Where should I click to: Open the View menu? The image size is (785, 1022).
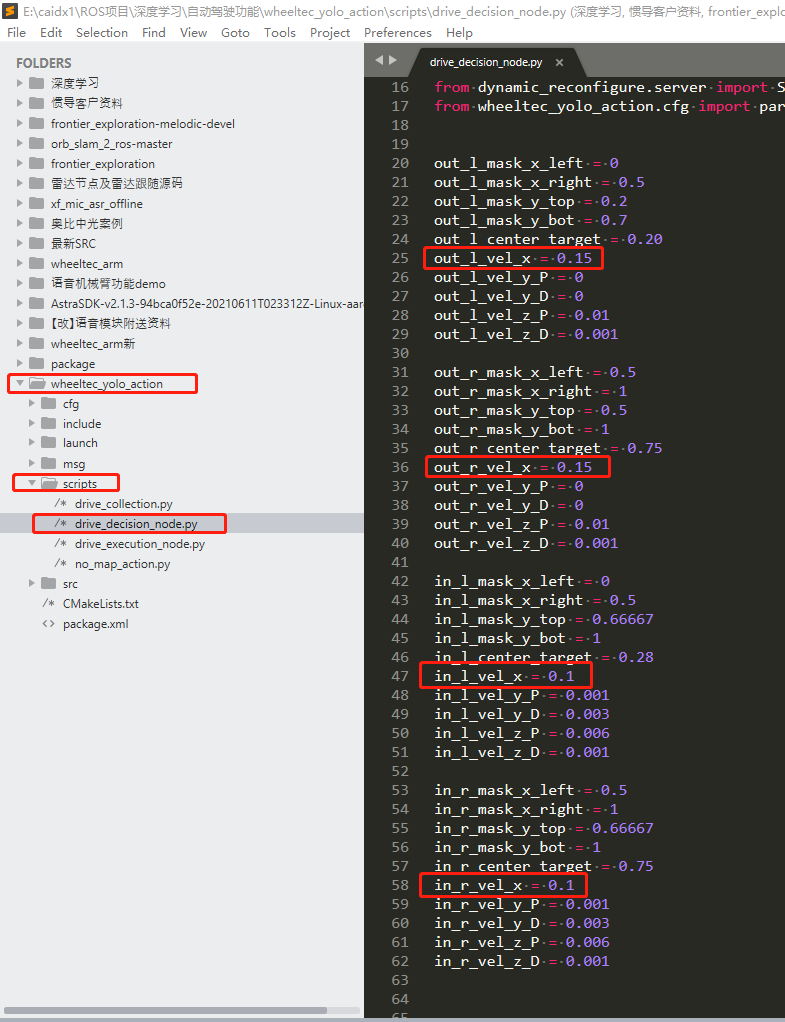coord(193,33)
